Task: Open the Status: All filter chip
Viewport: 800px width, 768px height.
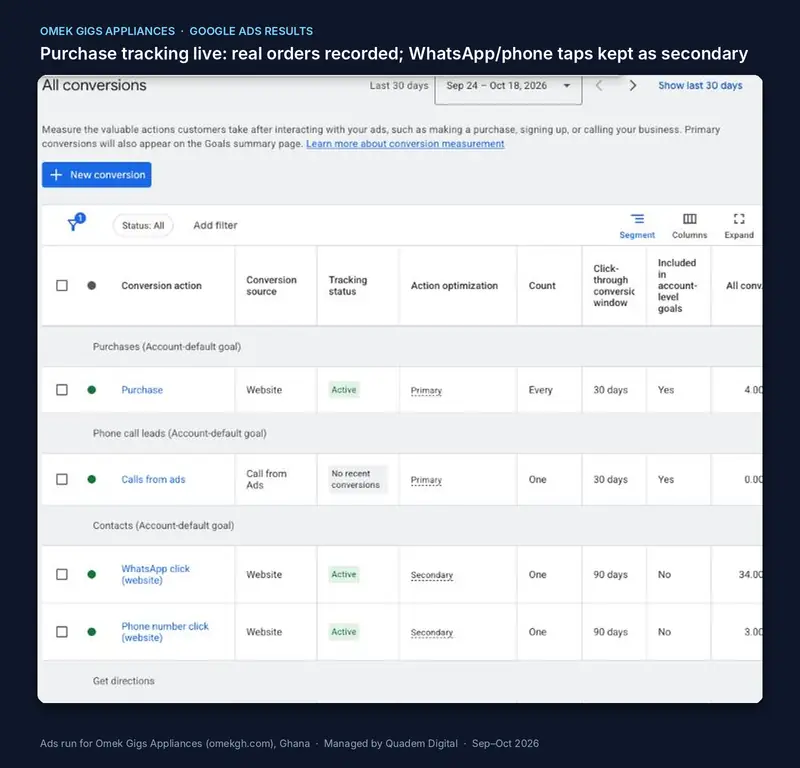Action: [x=143, y=226]
